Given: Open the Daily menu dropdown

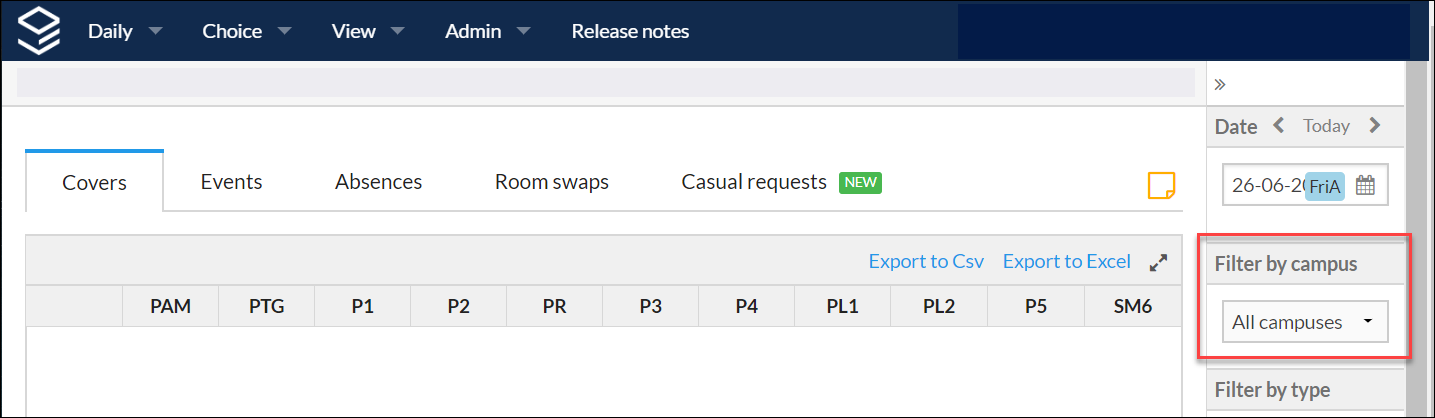Looking at the screenshot, I should (124, 31).
